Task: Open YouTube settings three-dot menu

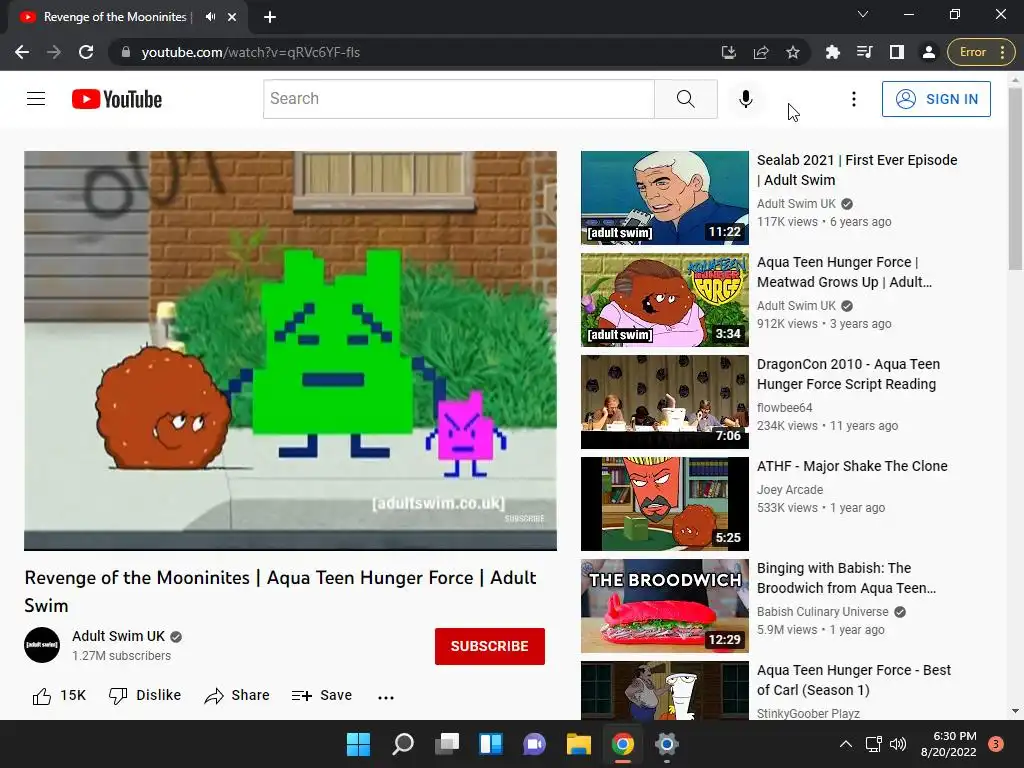Action: tap(854, 99)
